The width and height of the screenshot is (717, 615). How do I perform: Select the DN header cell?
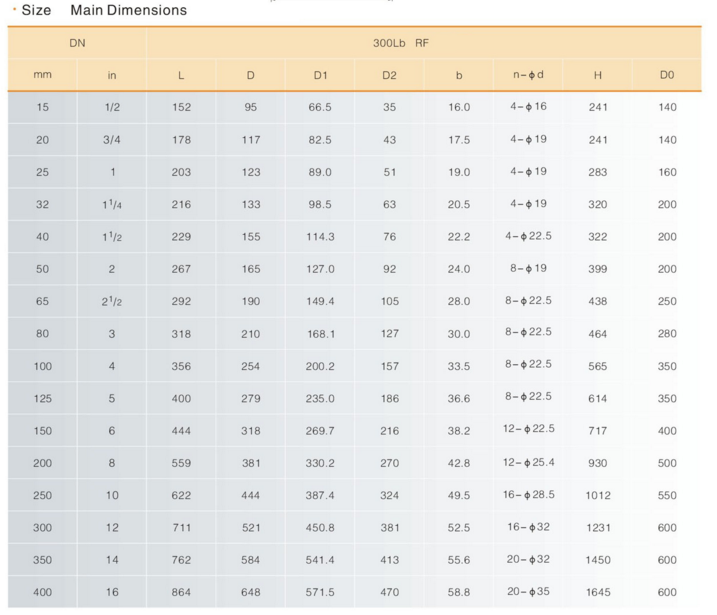coord(77,43)
